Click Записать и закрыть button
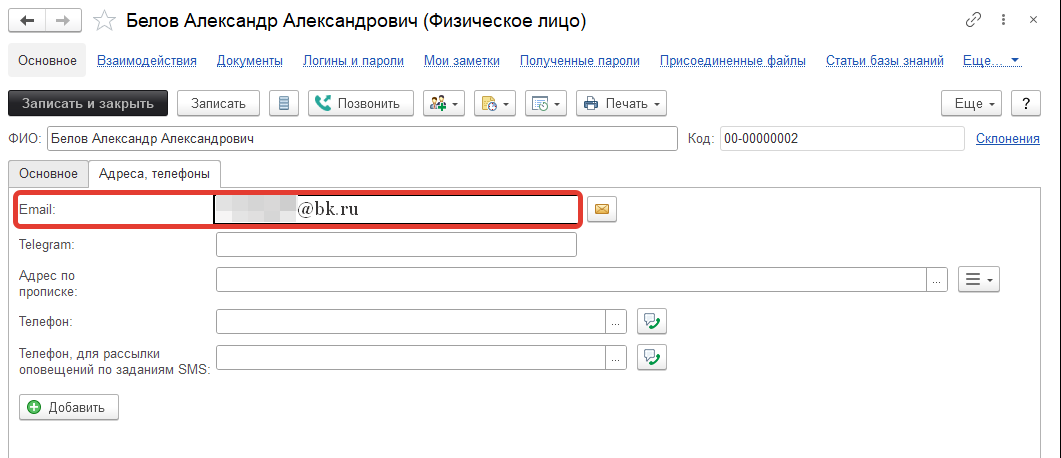The width and height of the screenshot is (1061, 458). (x=87, y=104)
